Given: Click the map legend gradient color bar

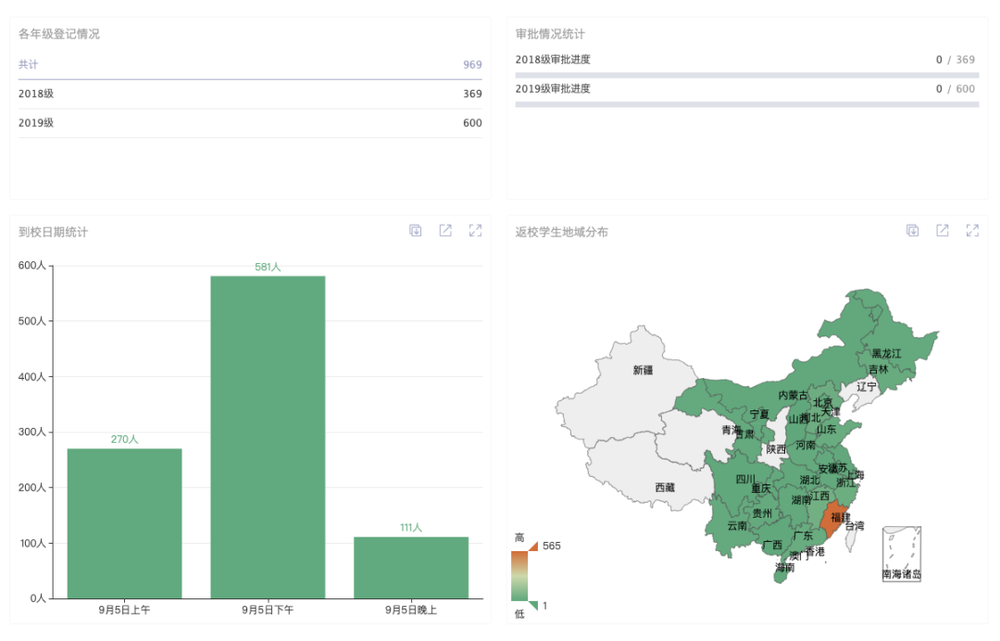Looking at the screenshot, I should click(518, 576).
